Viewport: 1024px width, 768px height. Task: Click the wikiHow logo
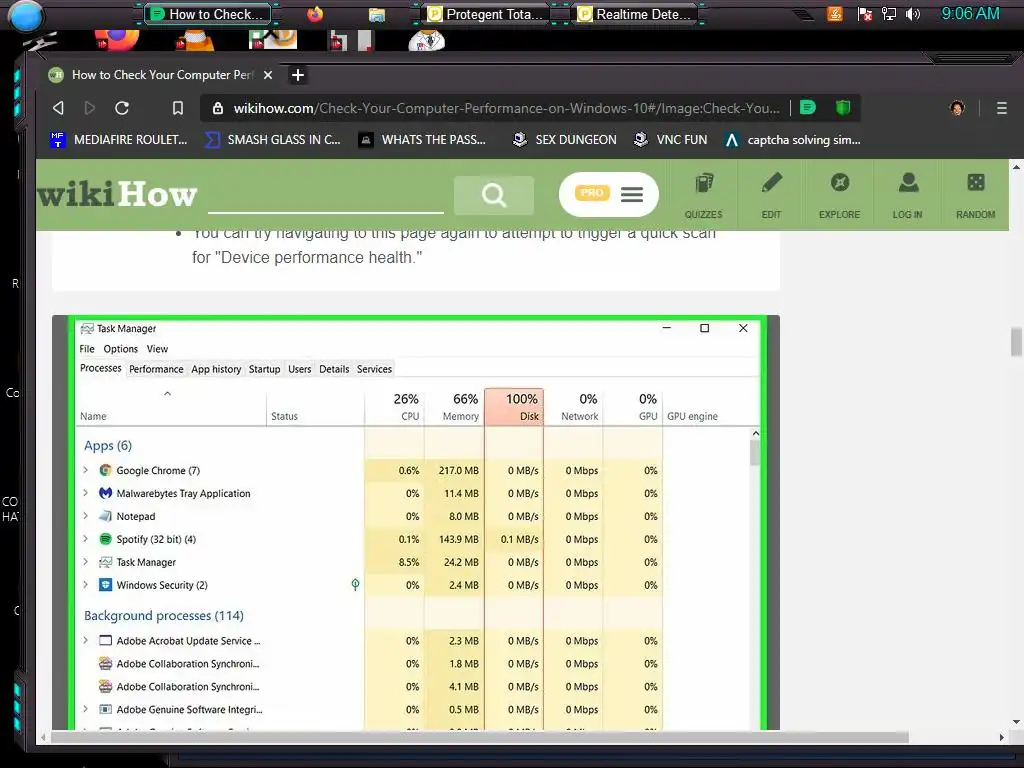tap(117, 194)
